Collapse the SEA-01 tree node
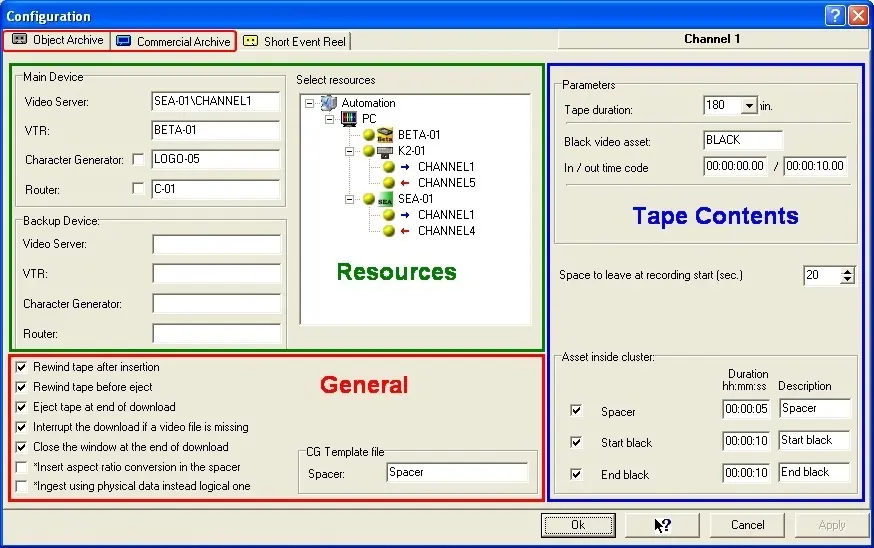Screen dimensions: 874x548 [x=350, y=199]
